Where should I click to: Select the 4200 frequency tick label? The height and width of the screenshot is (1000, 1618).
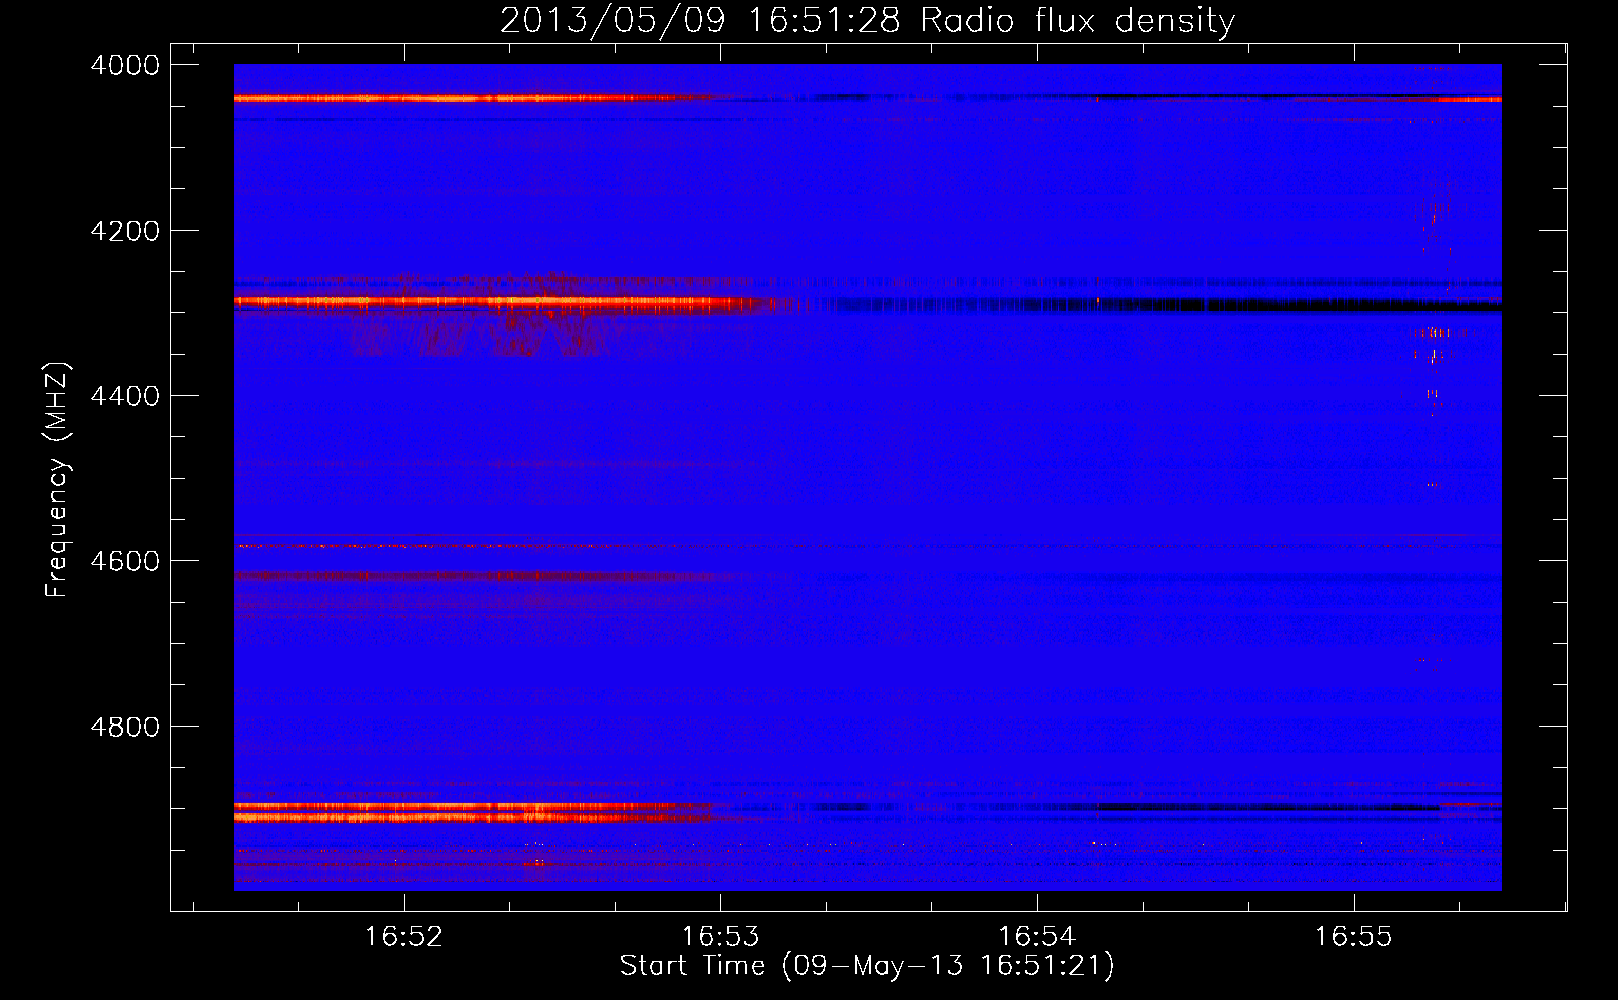point(125,231)
